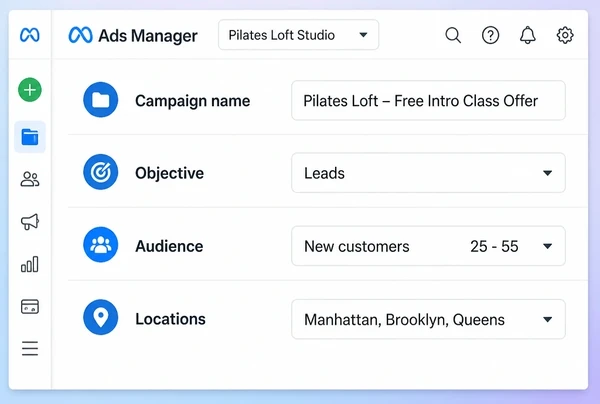Click the Locations dropdown arrow
This screenshot has width=600, height=404.
tap(548, 319)
